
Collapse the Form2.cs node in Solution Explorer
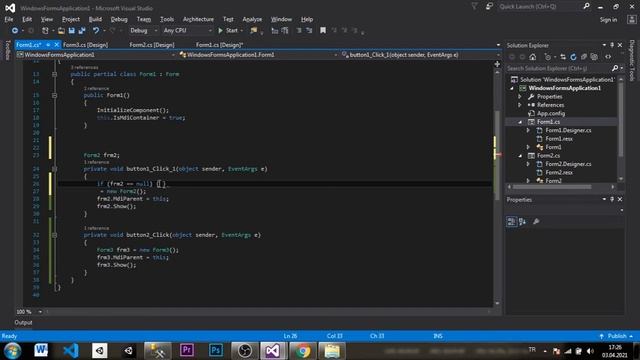pyautogui.click(x=520, y=156)
